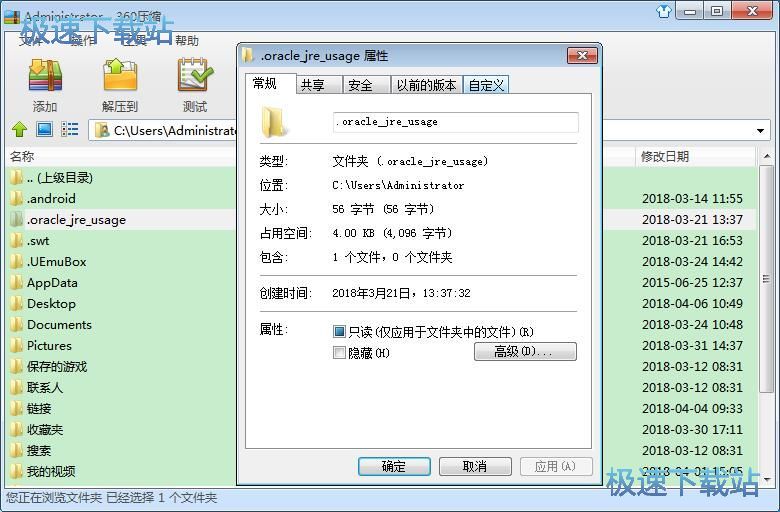Screen dimensions: 780x512
Task: Switch to the 以前的版本 tab
Action: pos(426,86)
